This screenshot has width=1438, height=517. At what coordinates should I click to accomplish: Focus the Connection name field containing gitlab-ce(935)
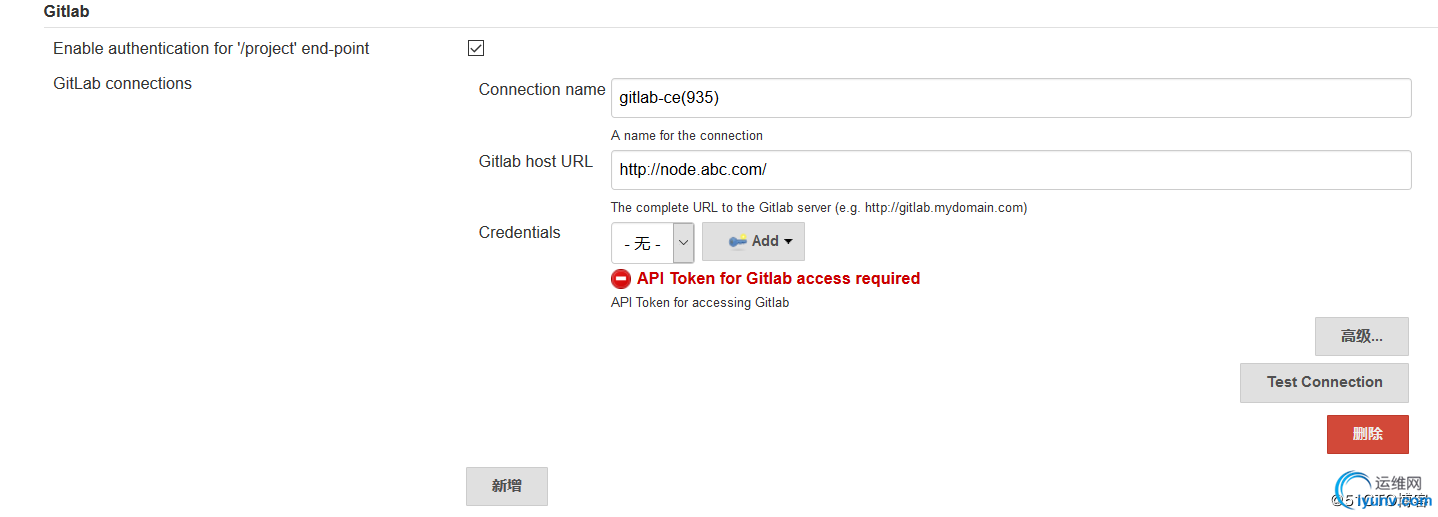(x=1011, y=98)
